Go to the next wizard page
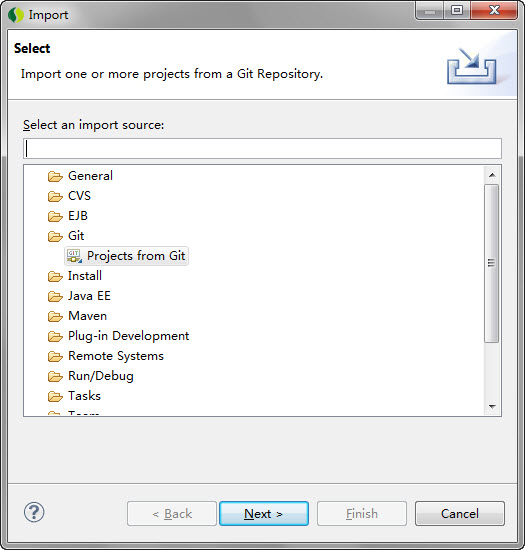Viewport: 525px width, 550px height. click(x=264, y=514)
